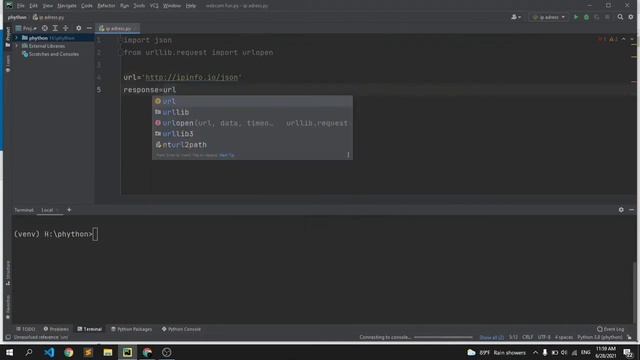The width and height of the screenshot is (640, 360).
Task: Click Expand All icon in Project panel
Action: (x=55, y=28)
